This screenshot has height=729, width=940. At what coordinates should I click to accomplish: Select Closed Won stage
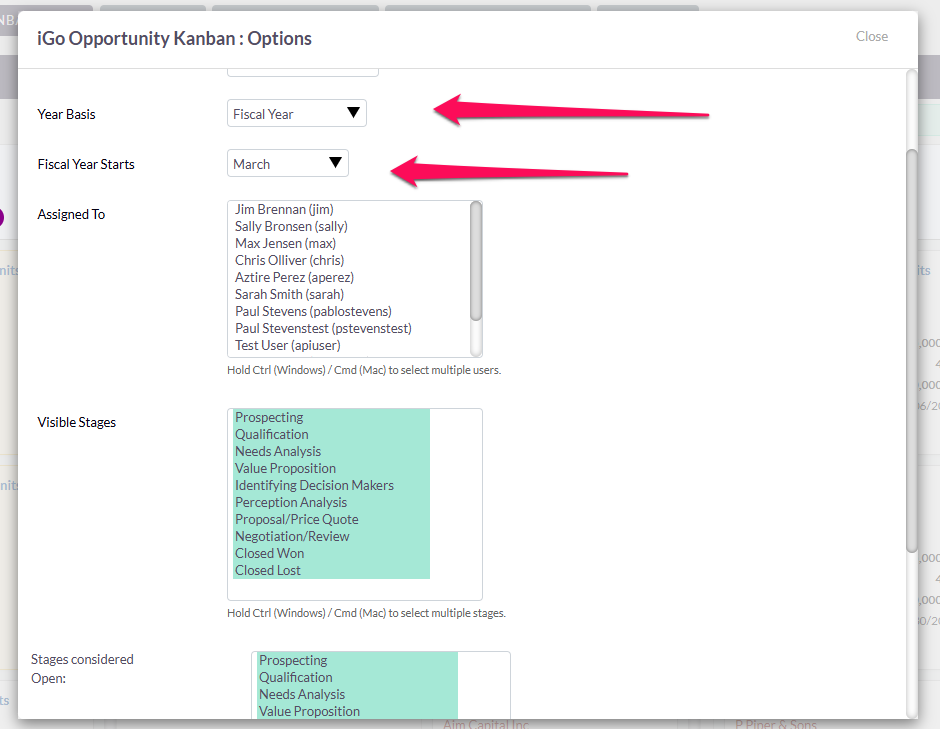pyautogui.click(x=332, y=553)
